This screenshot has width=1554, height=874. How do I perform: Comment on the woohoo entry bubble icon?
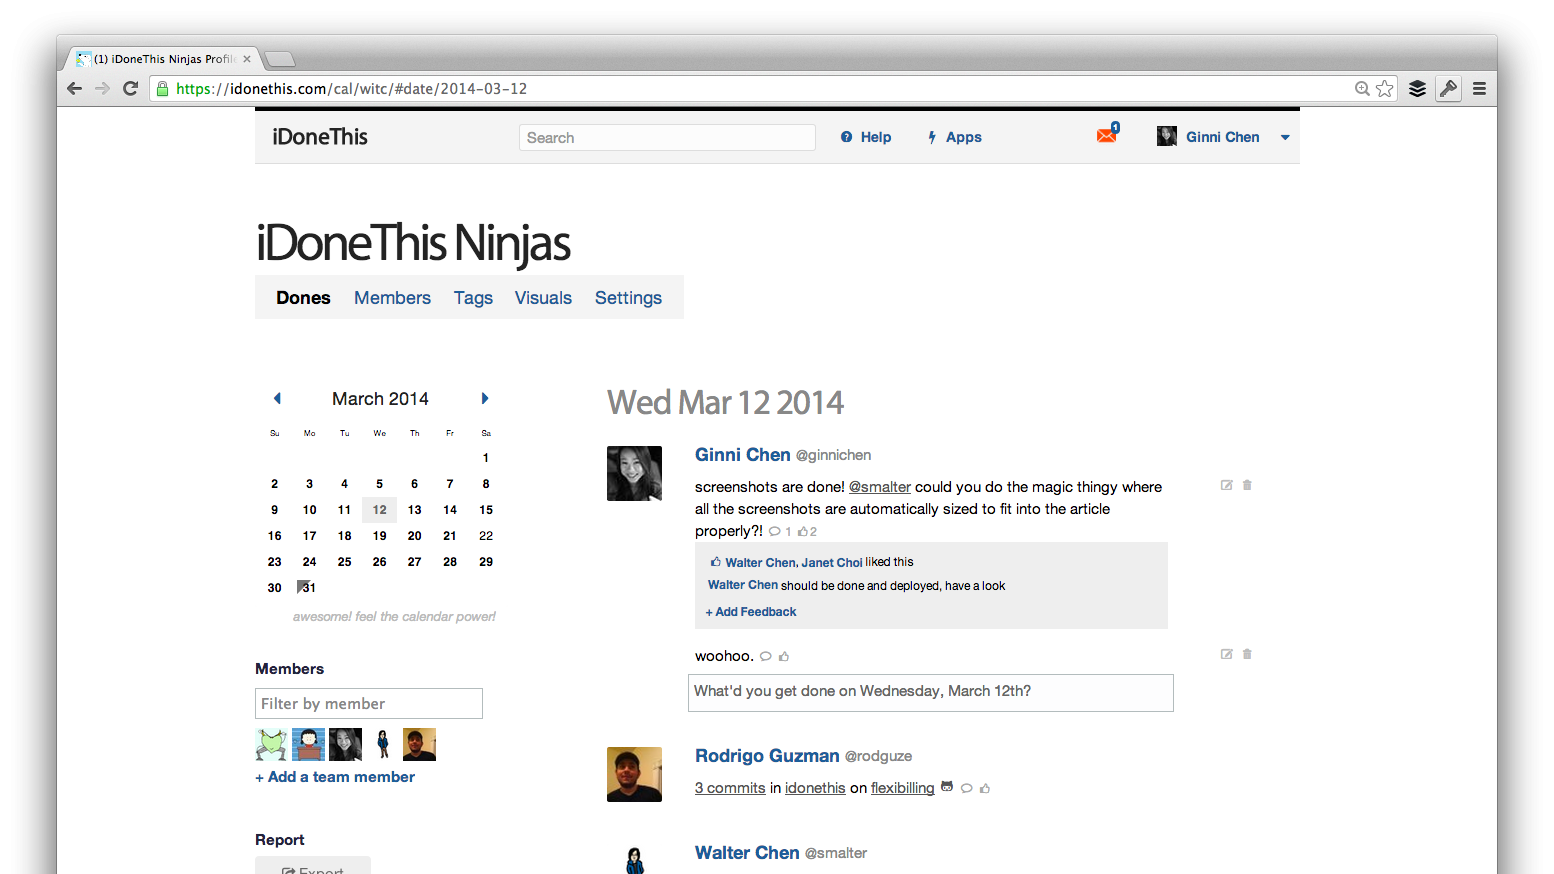(766, 657)
